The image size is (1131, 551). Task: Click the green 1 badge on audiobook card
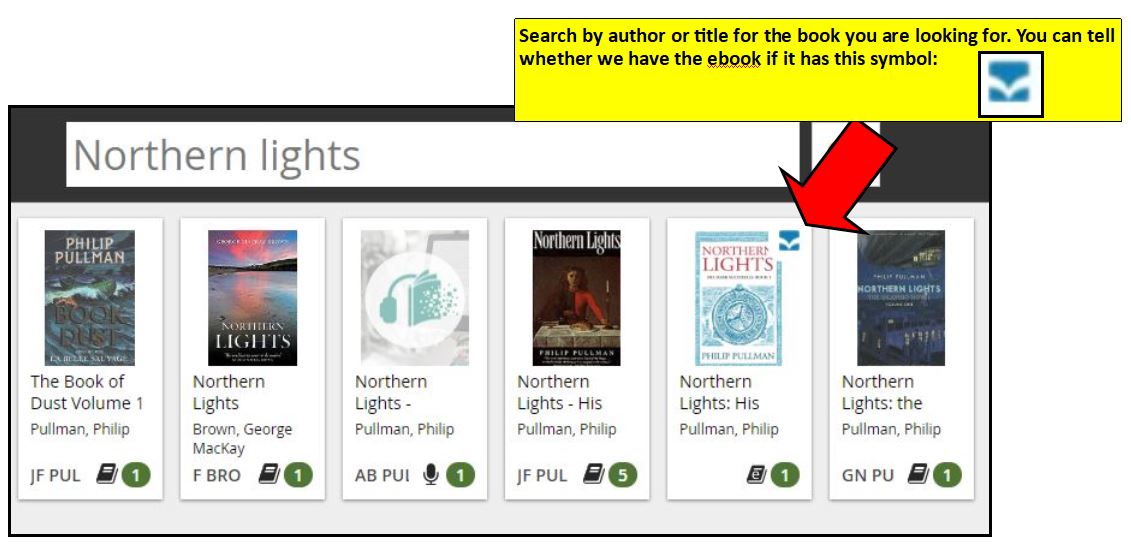tap(460, 475)
